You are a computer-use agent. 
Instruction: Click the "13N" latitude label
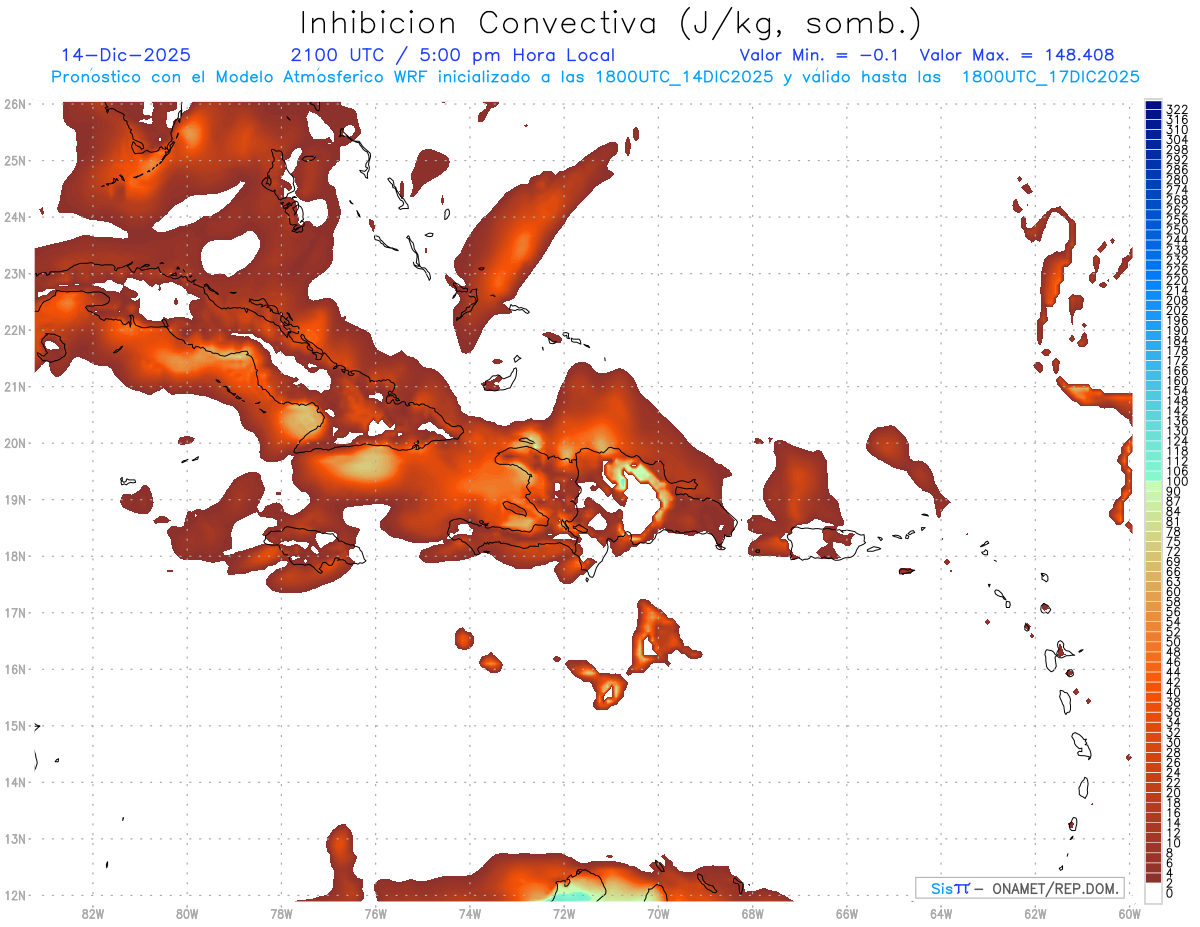[14, 838]
